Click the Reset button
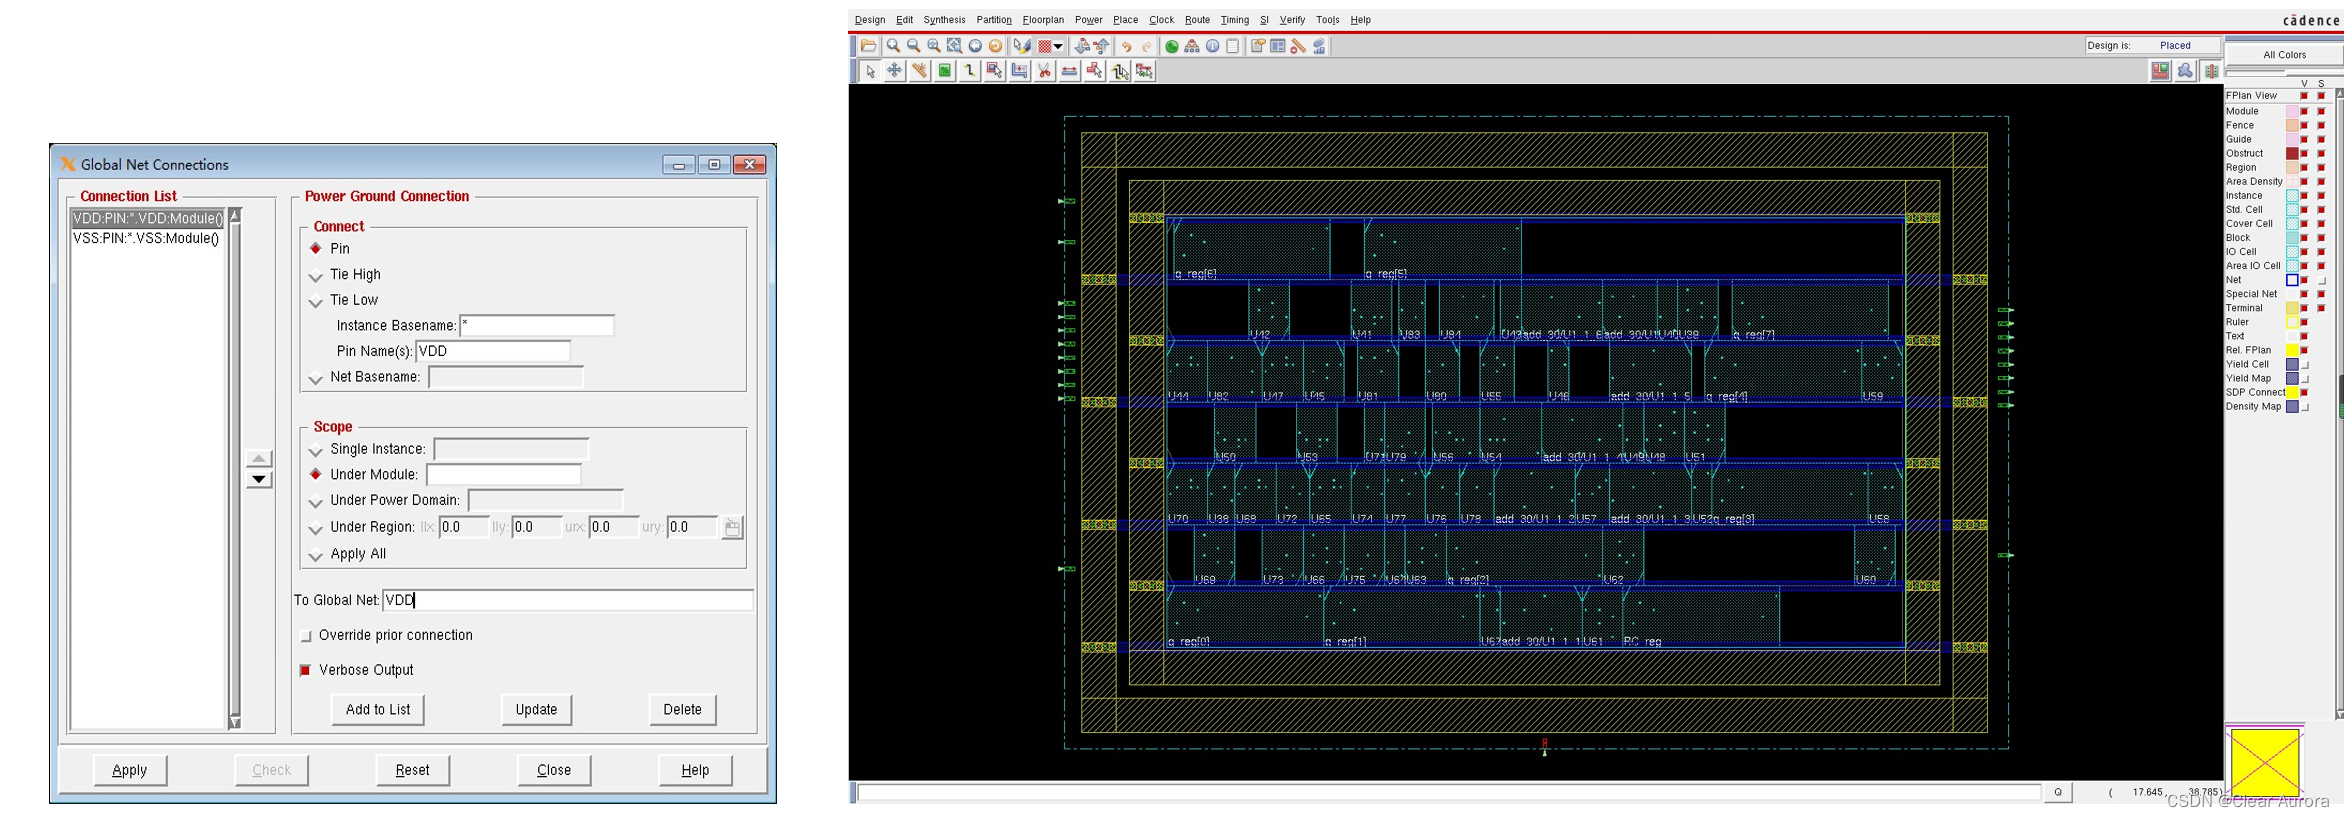This screenshot has width=2344, height=817. pyautogui.click(x=412, y=770)
